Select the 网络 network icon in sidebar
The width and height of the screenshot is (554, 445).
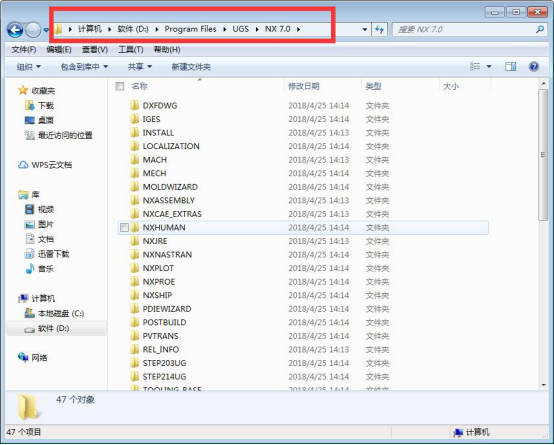pyautogui.click(x=23, y=357)
